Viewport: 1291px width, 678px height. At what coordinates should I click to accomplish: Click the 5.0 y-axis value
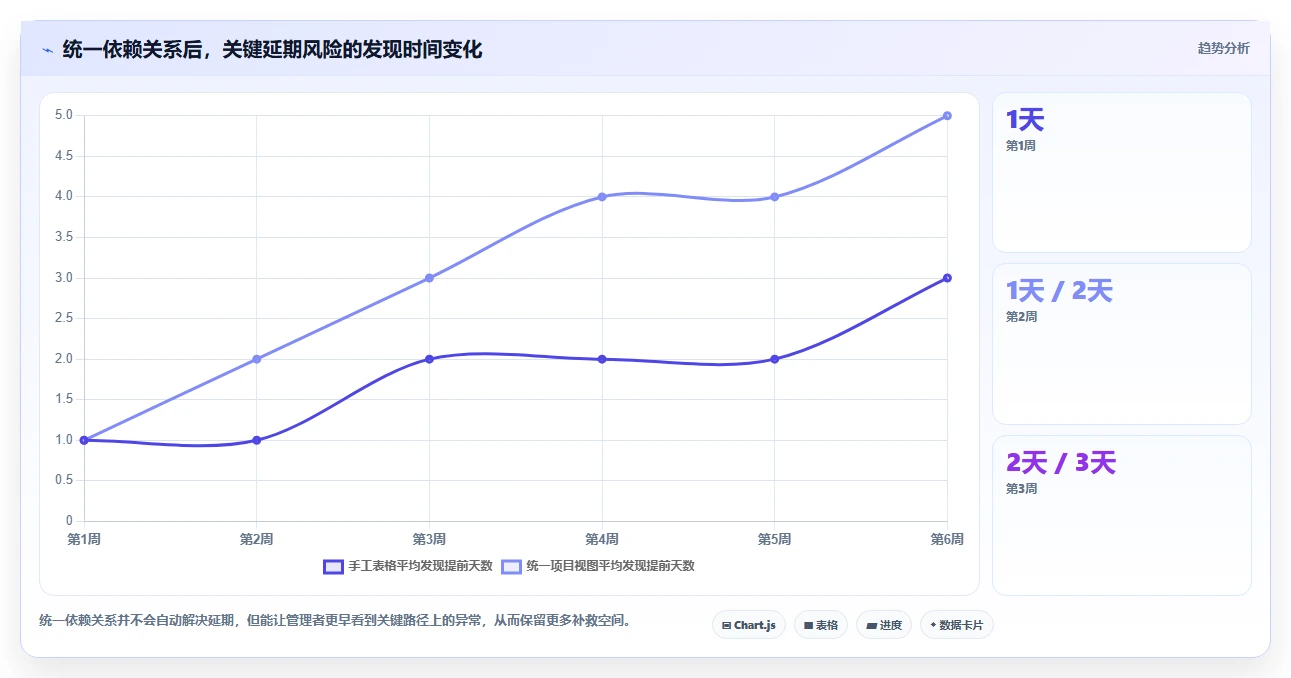coord(64,115)
